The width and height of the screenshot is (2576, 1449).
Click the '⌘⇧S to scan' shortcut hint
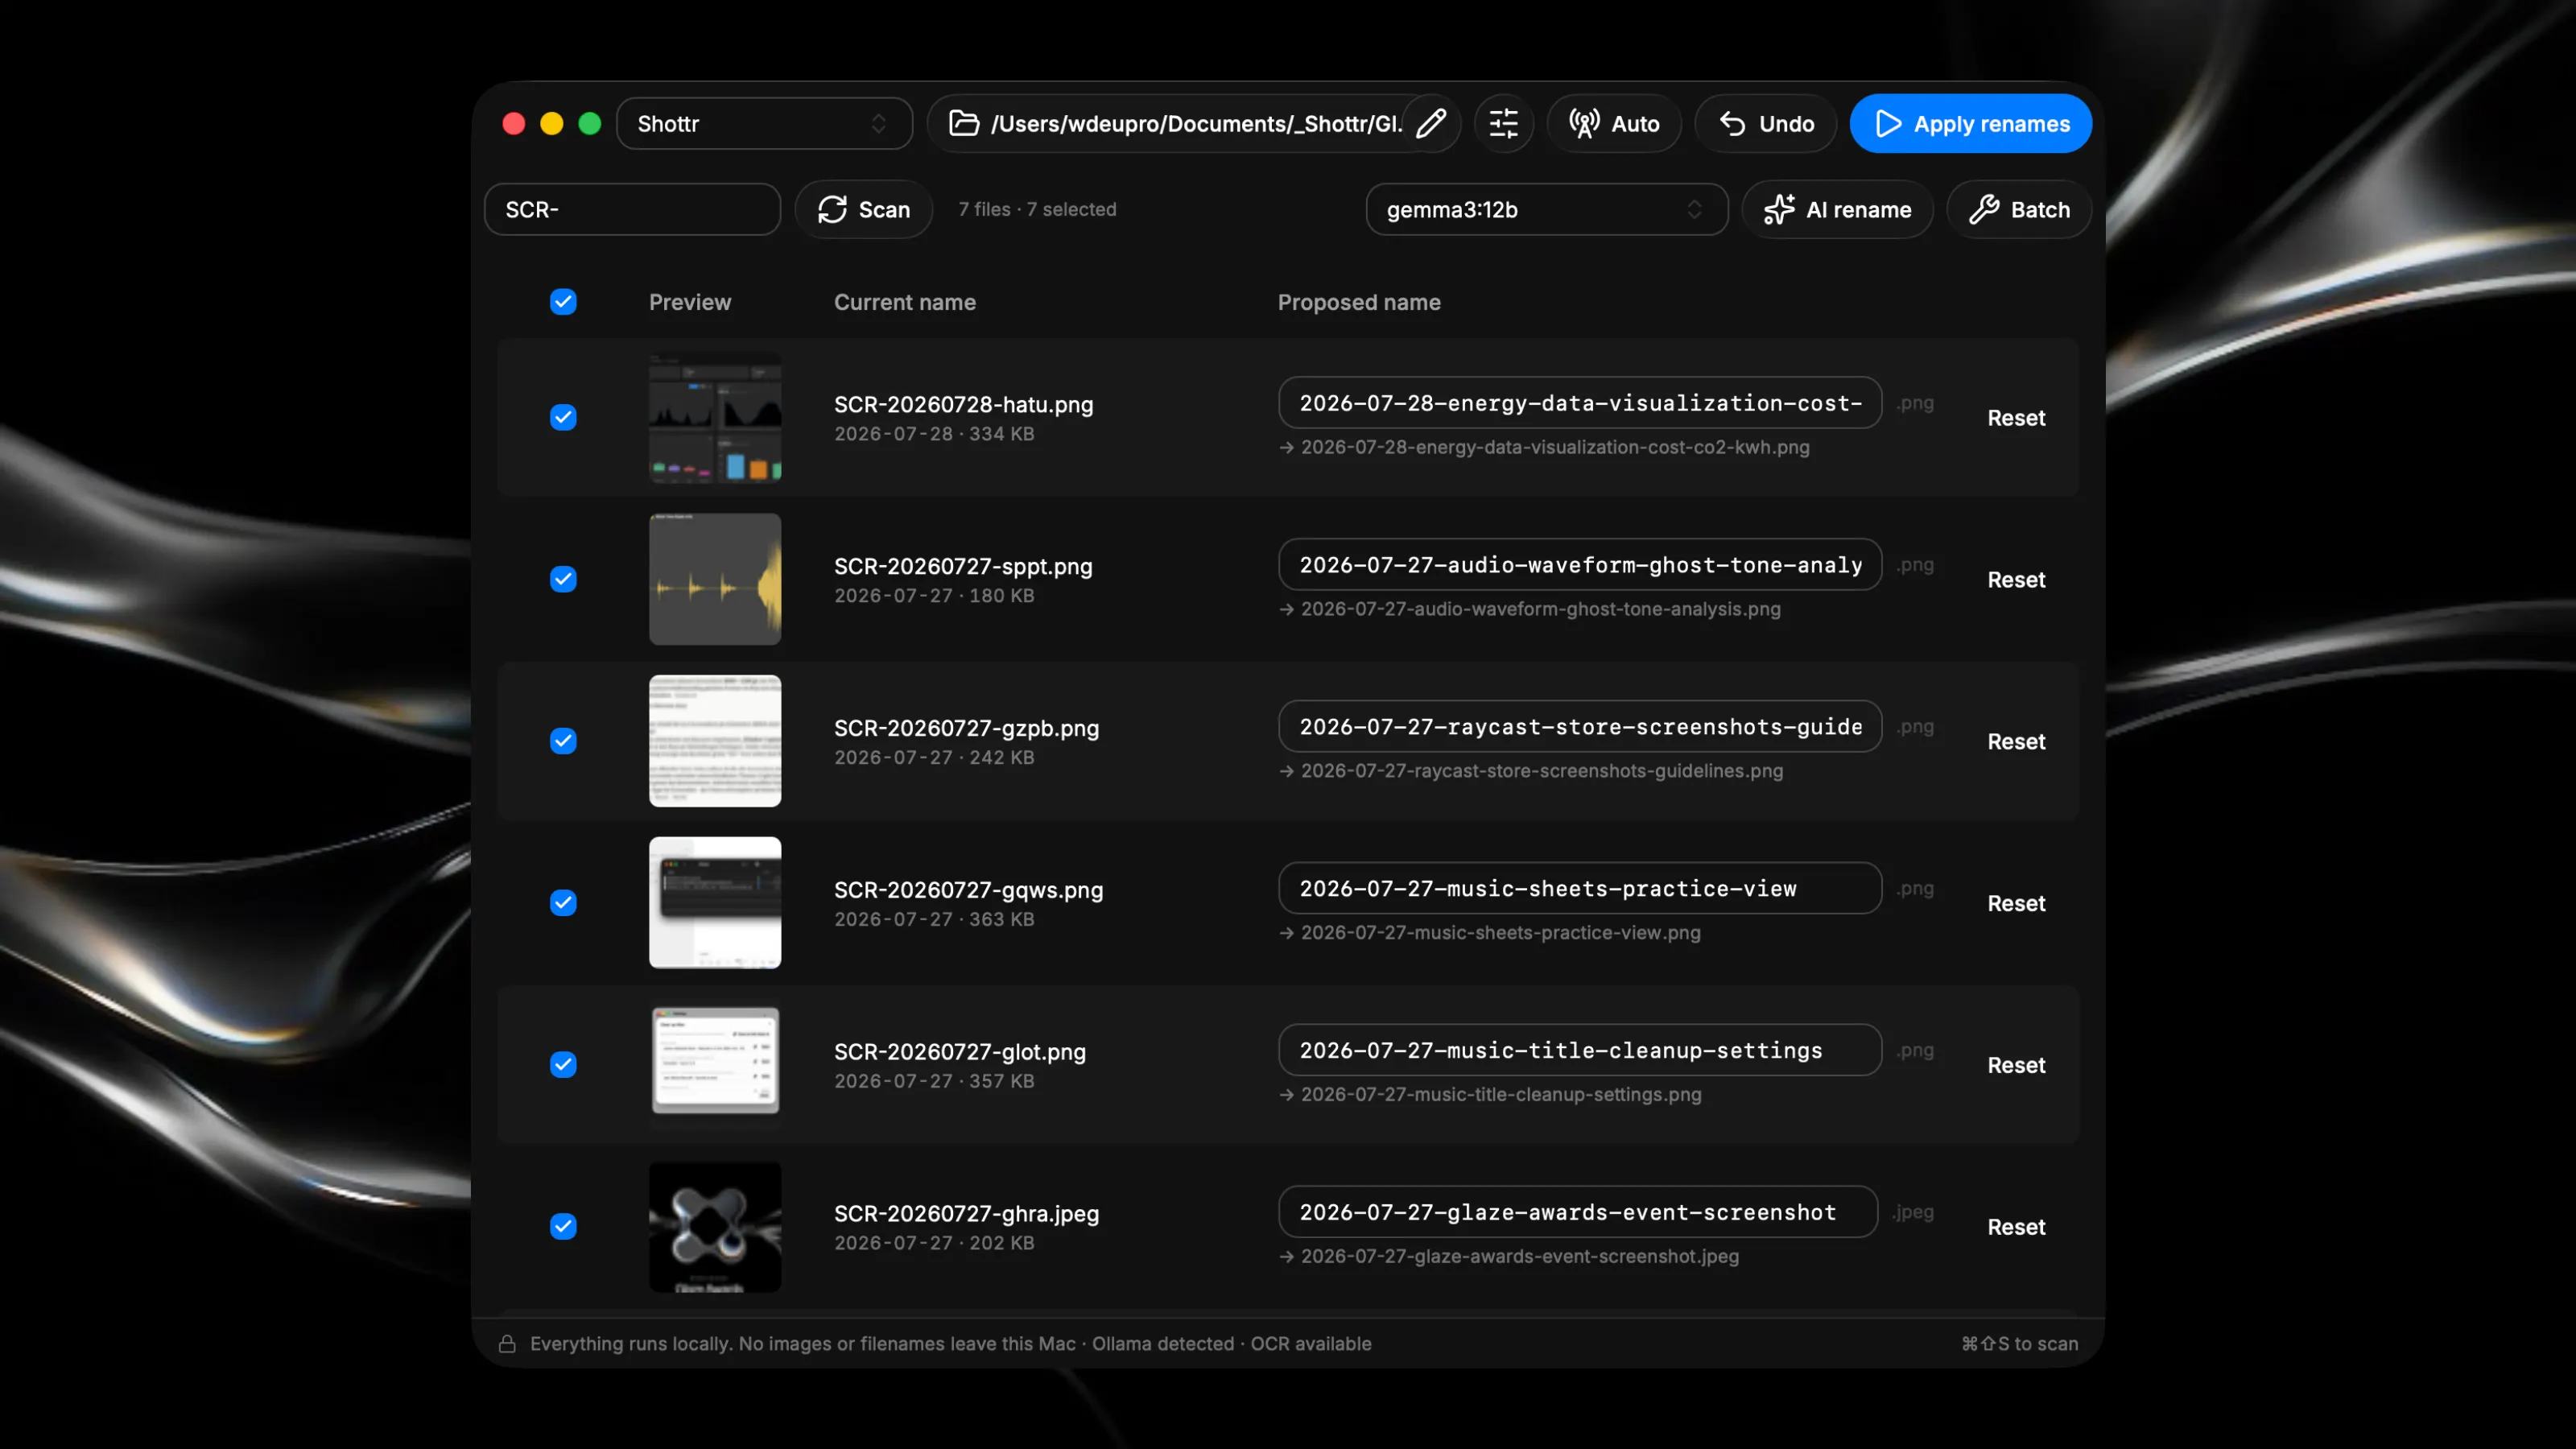pos(2019,1344)
